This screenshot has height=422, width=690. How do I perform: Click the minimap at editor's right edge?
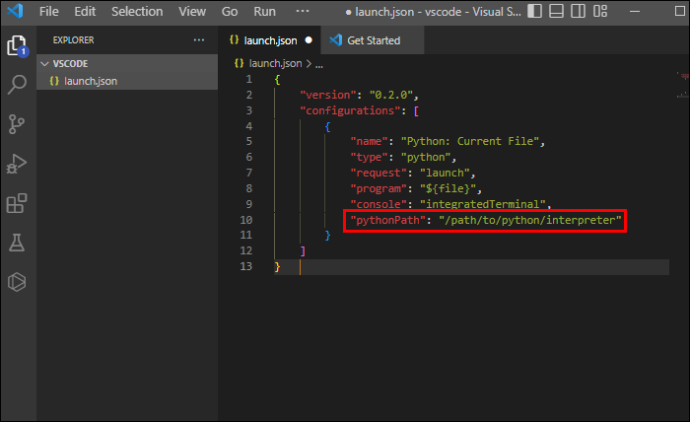pos(682,86)
